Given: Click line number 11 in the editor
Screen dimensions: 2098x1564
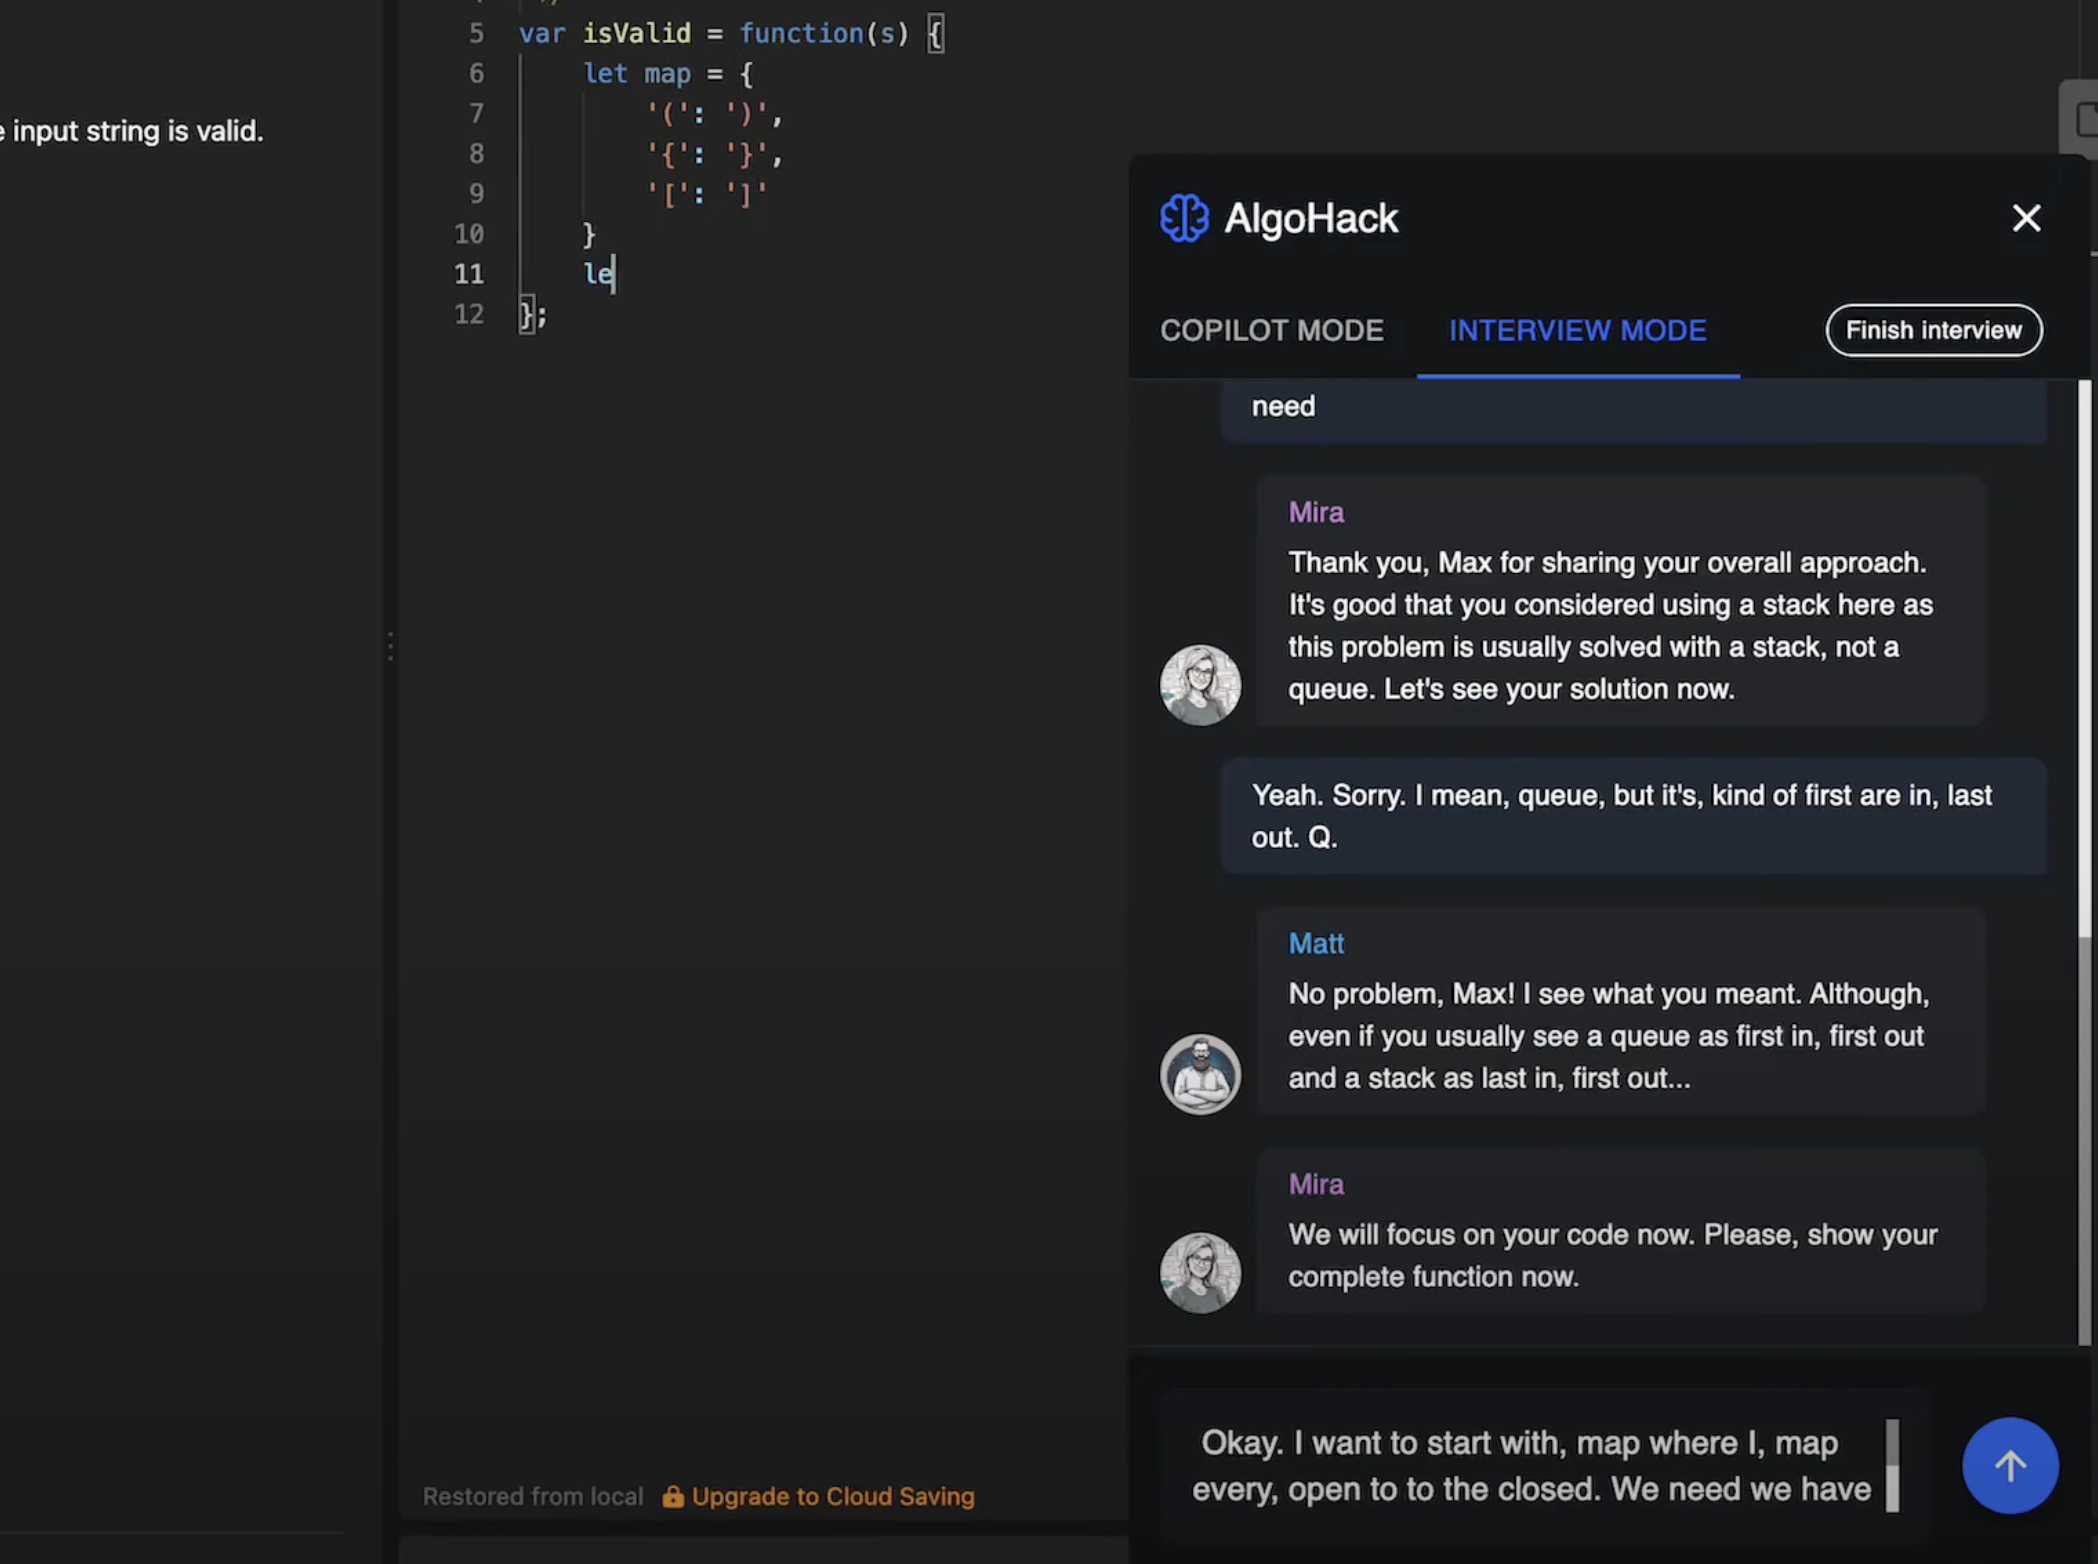Looking at the screenshot, I should click(x=469, y=274).
